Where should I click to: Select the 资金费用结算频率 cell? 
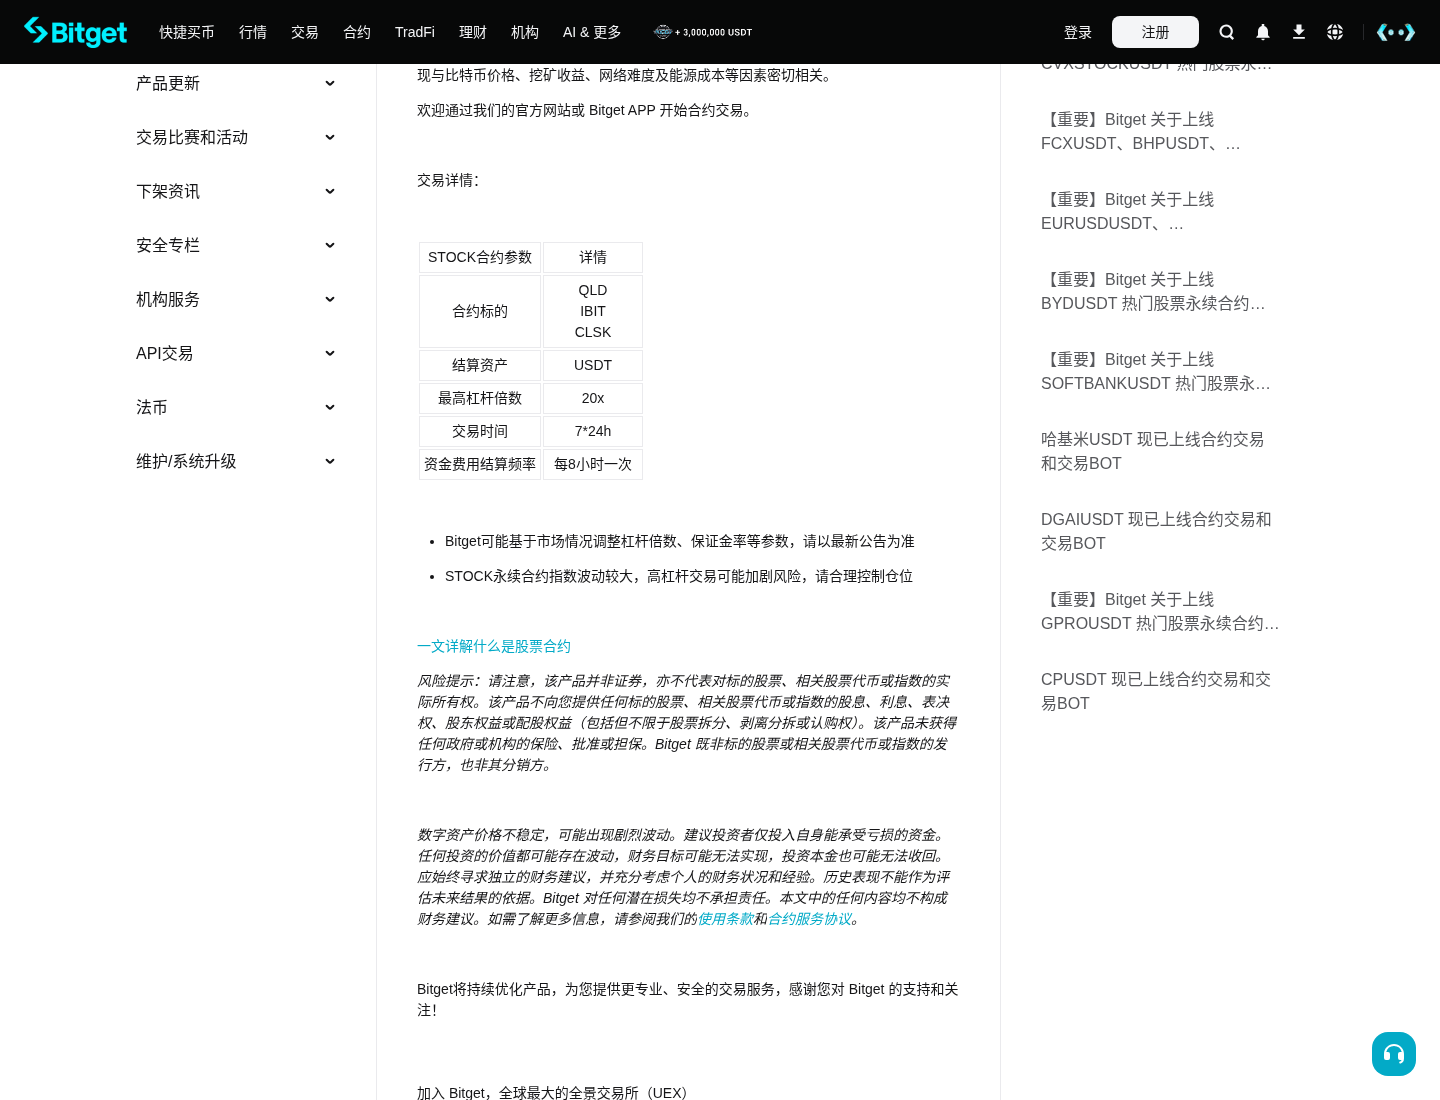pyautogui.click(x=480, y=464)
